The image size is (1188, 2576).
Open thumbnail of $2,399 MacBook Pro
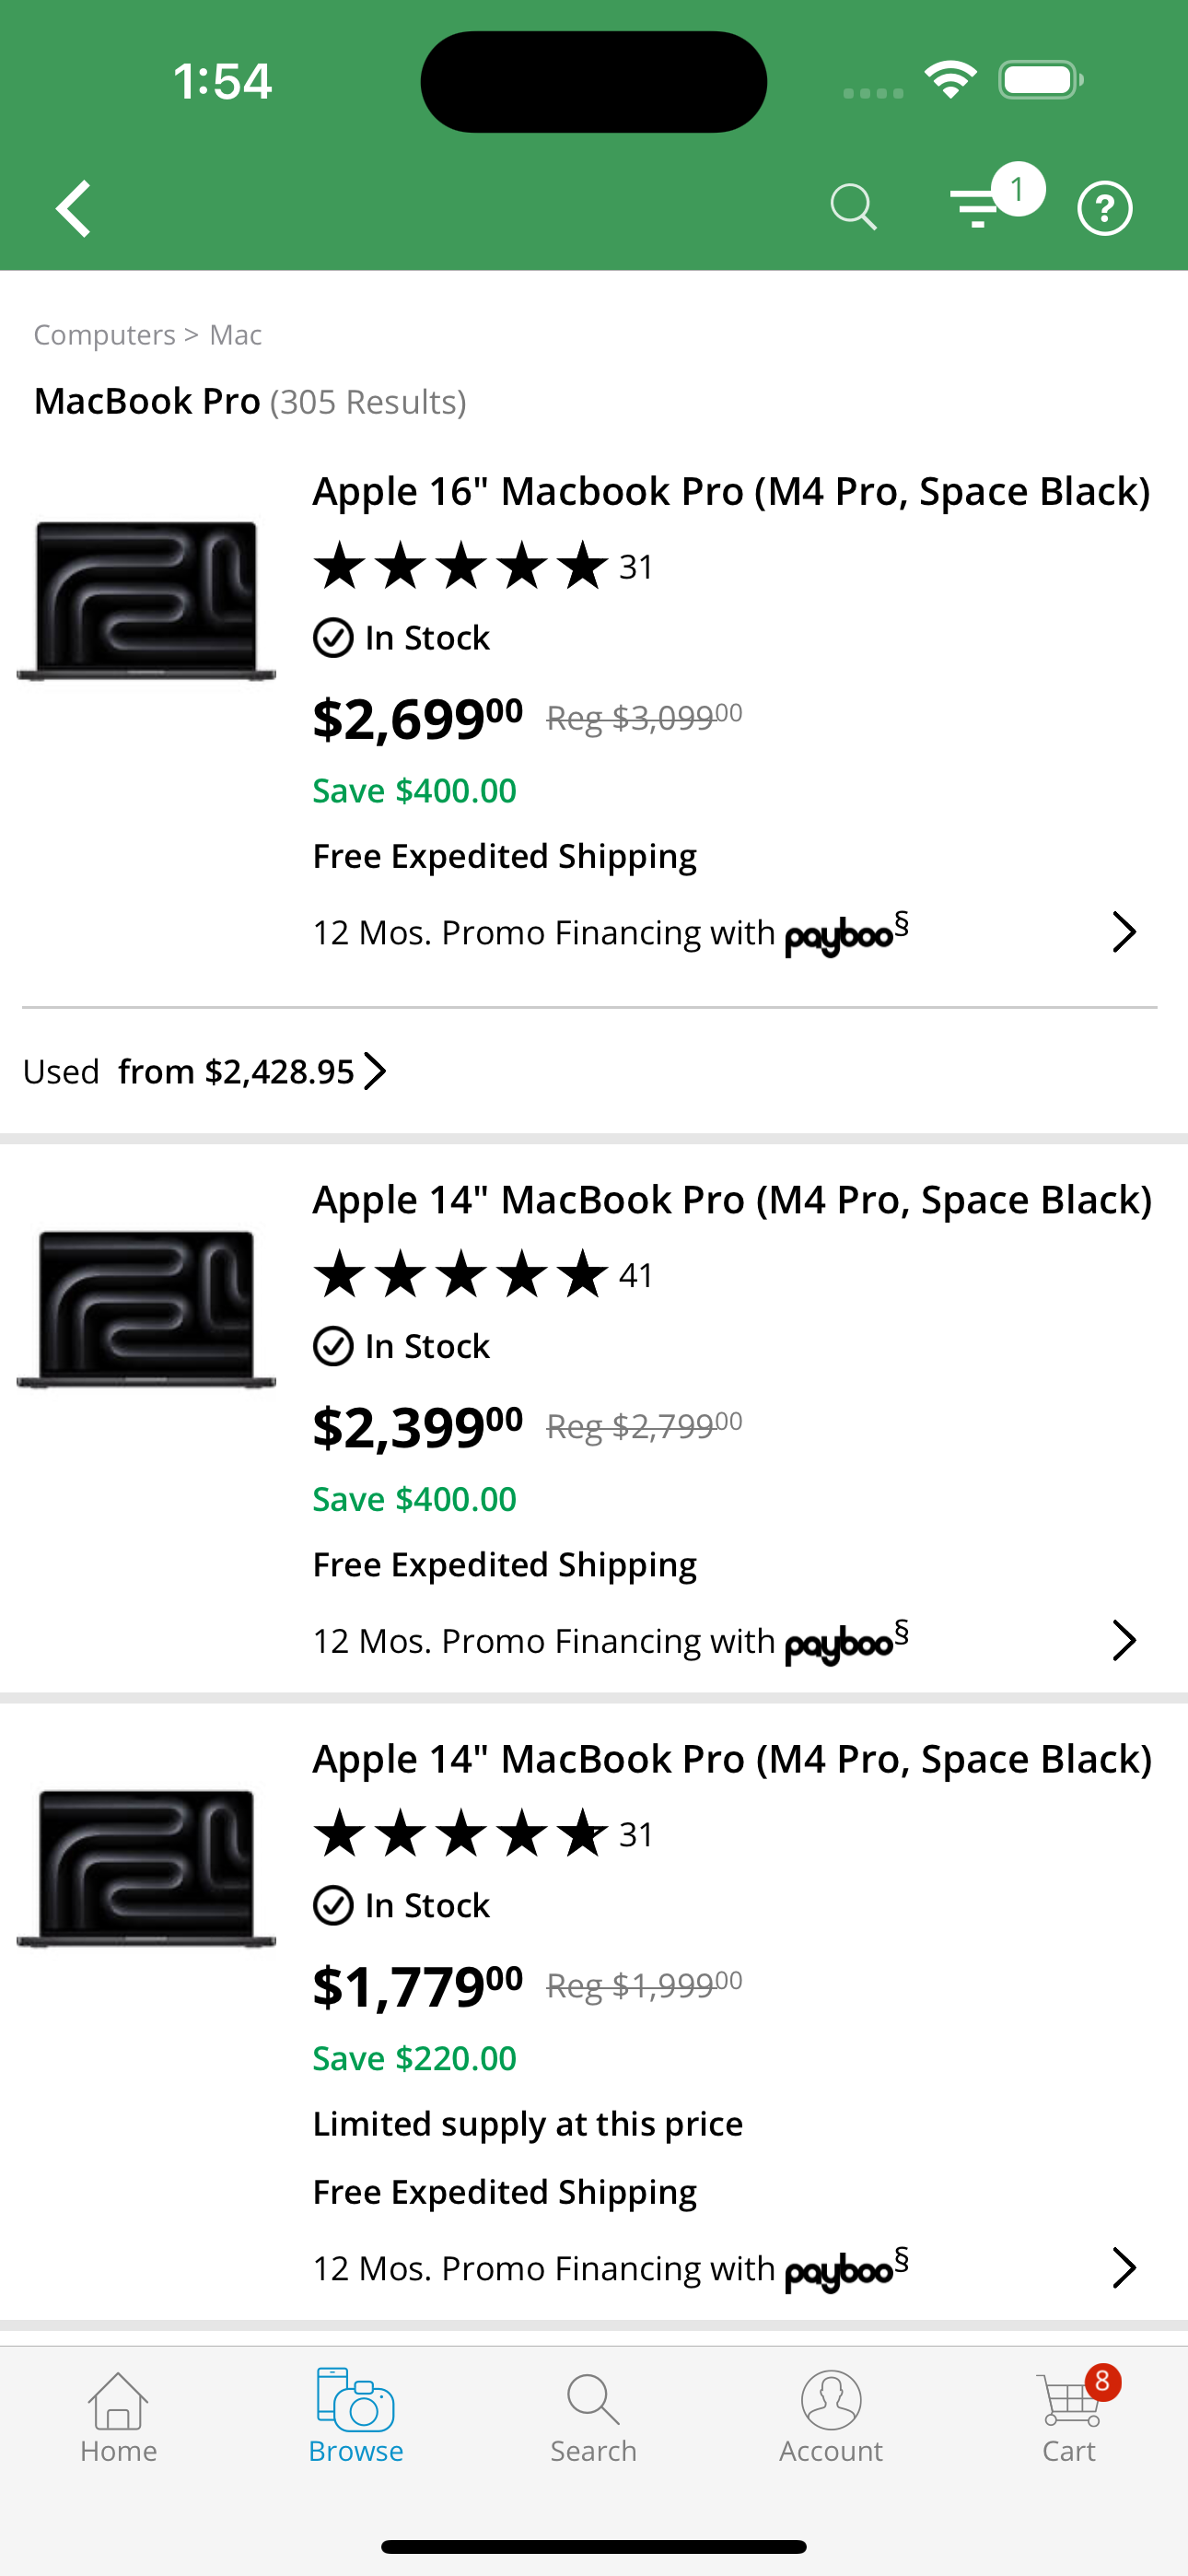pyautogui.click(x=146, y=1308)
